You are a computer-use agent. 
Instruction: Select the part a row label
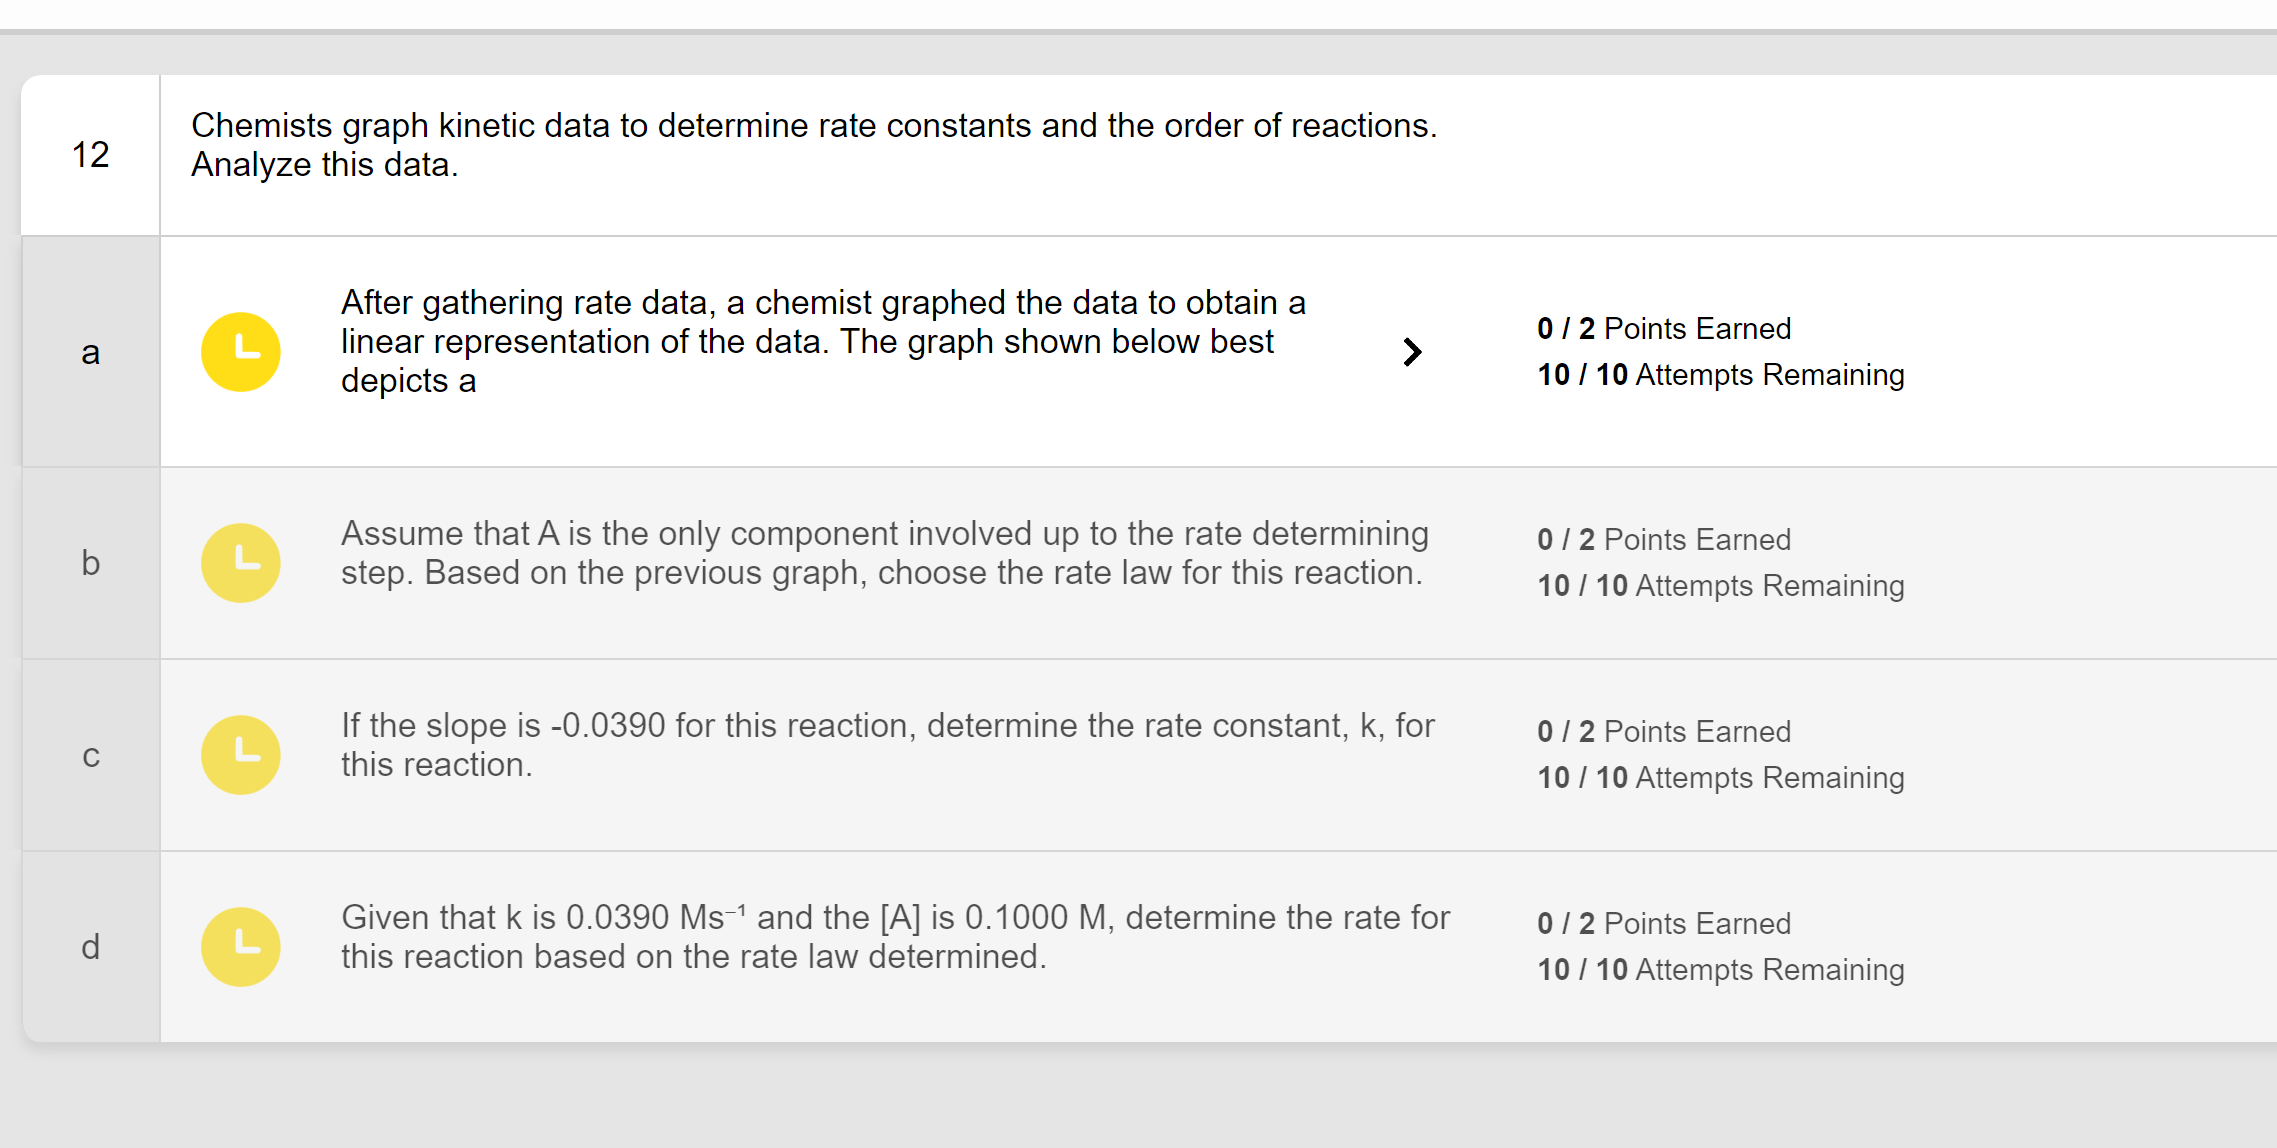click(x=90, y=352)
